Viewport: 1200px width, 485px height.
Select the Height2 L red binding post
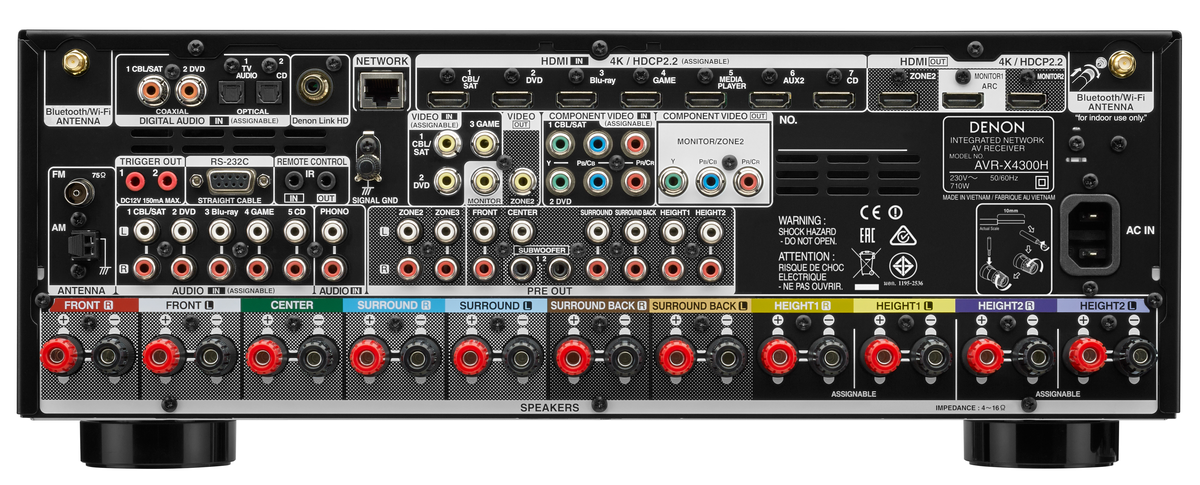1086,356
